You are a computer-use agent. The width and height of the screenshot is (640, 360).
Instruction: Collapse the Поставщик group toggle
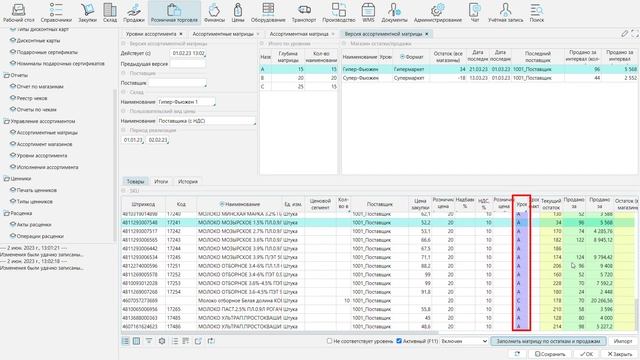click(123, 73)
